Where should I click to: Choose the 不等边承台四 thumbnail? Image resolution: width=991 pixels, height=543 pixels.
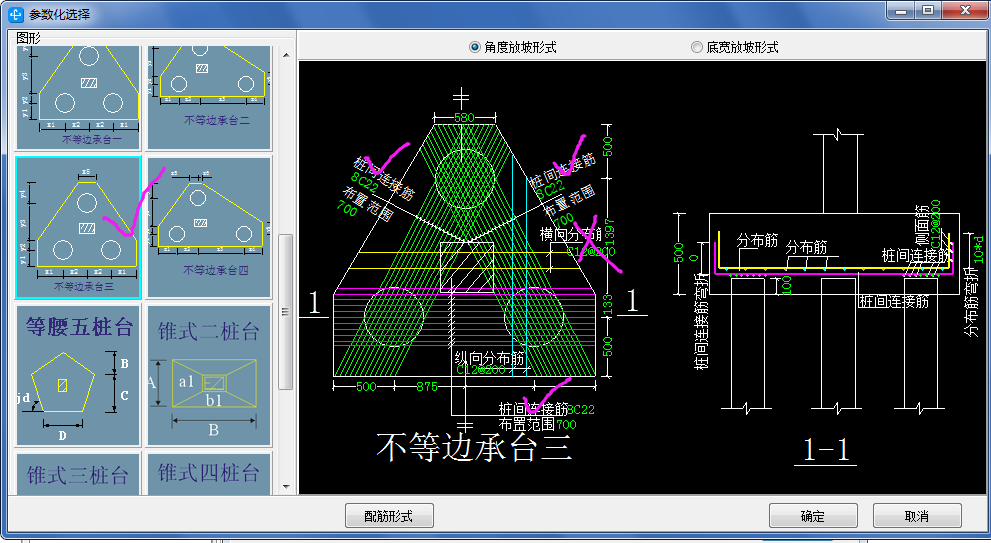[209, 228]
